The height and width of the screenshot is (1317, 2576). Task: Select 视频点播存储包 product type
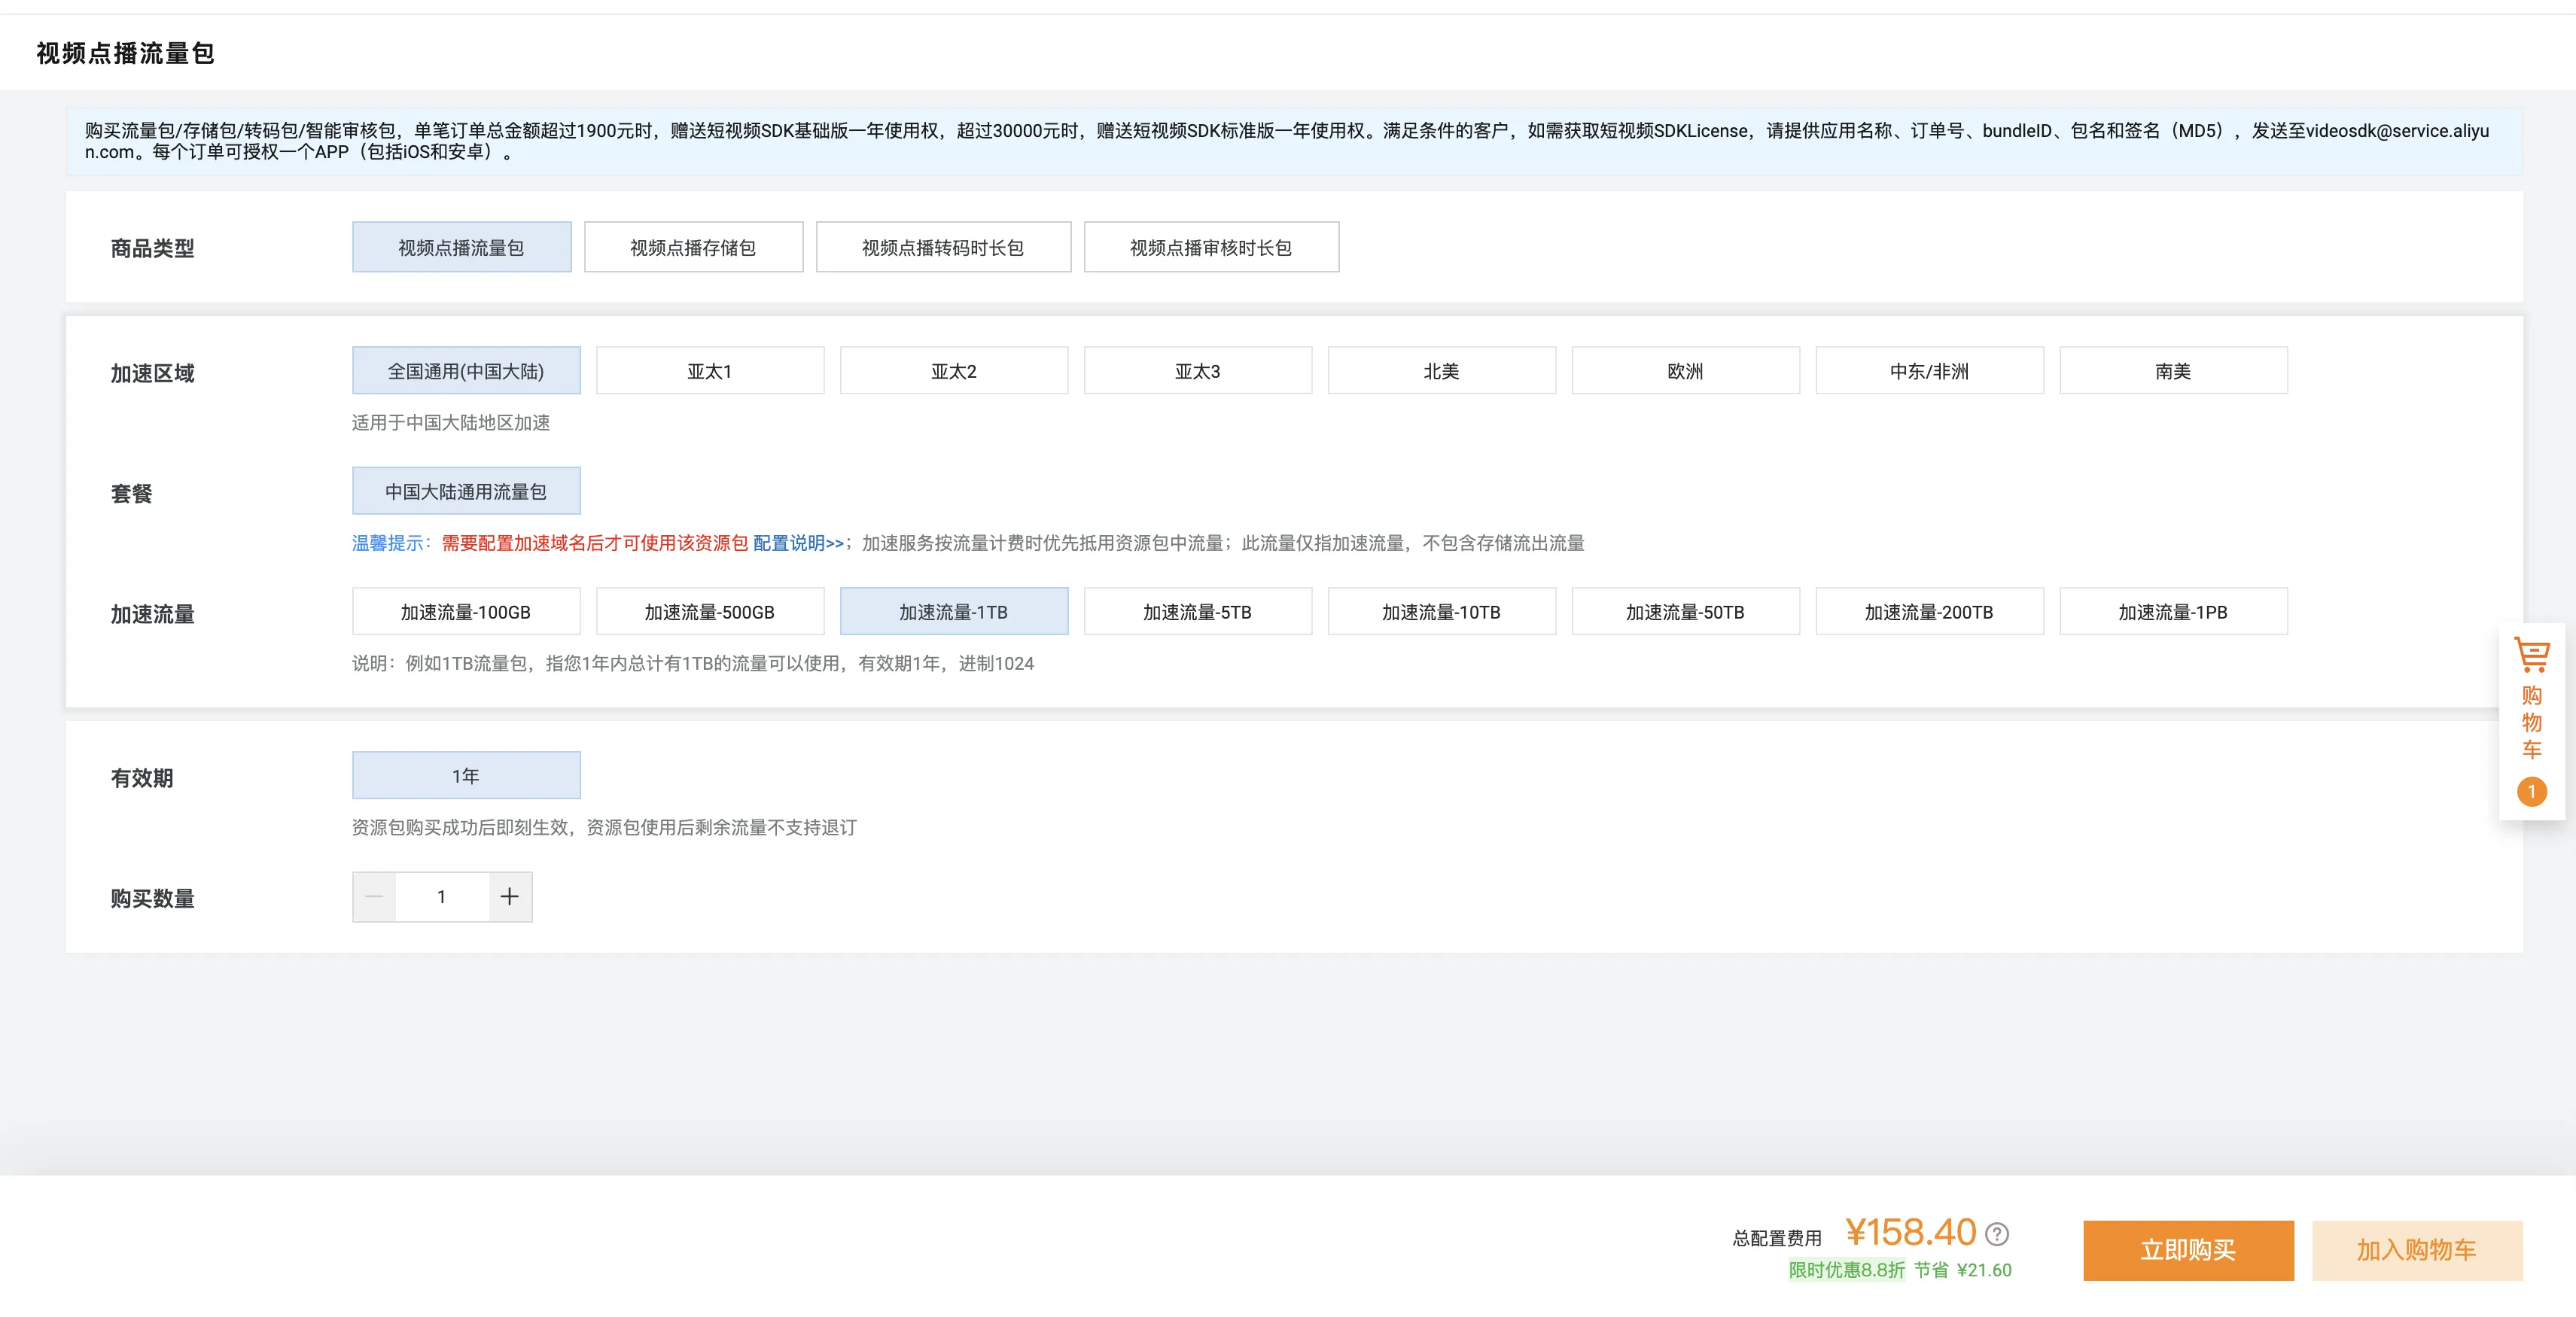point(693,247)
